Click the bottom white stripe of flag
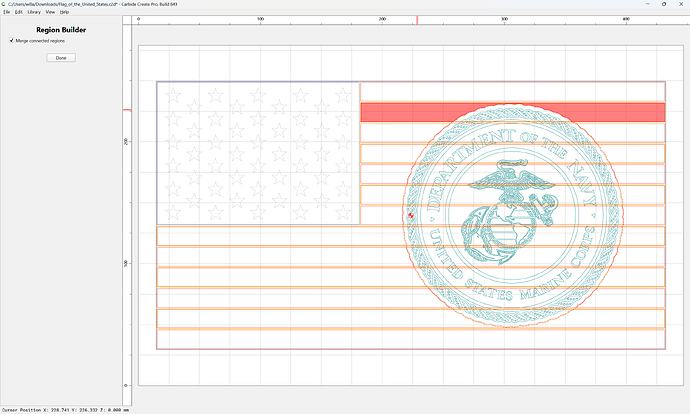The height and width of the screenshot is (414, 690). point(411,339)
